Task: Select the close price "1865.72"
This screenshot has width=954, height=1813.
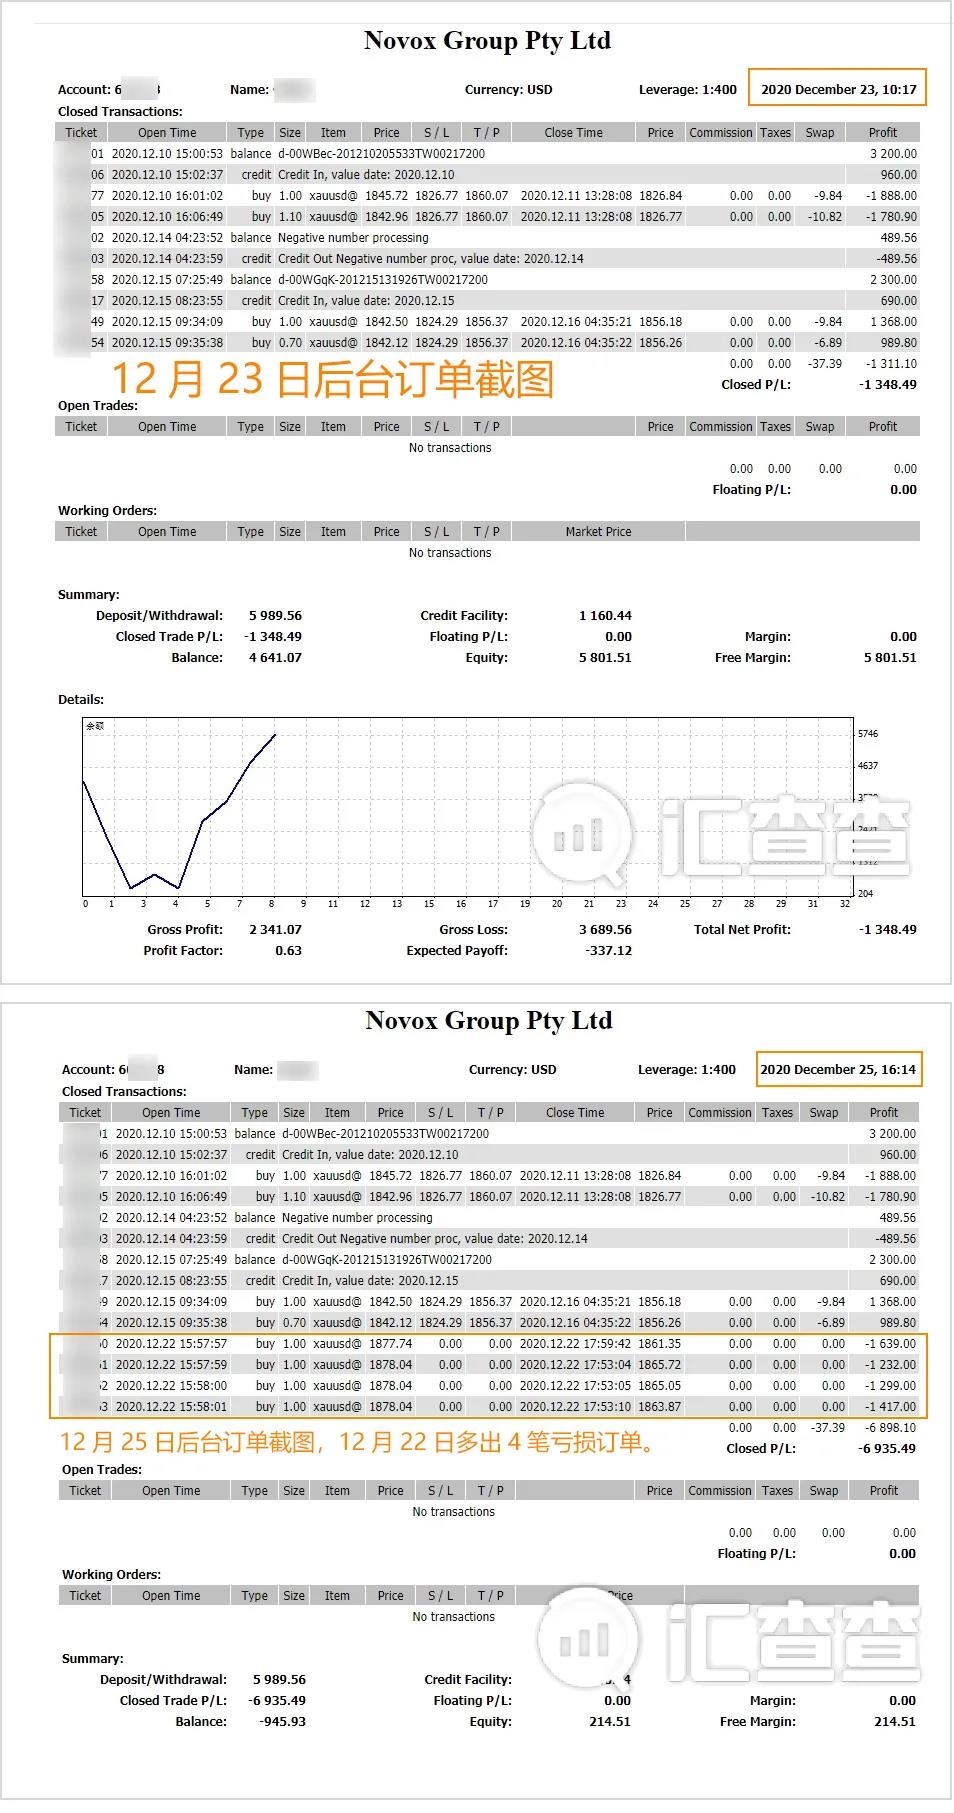Action: [660, 1364]
